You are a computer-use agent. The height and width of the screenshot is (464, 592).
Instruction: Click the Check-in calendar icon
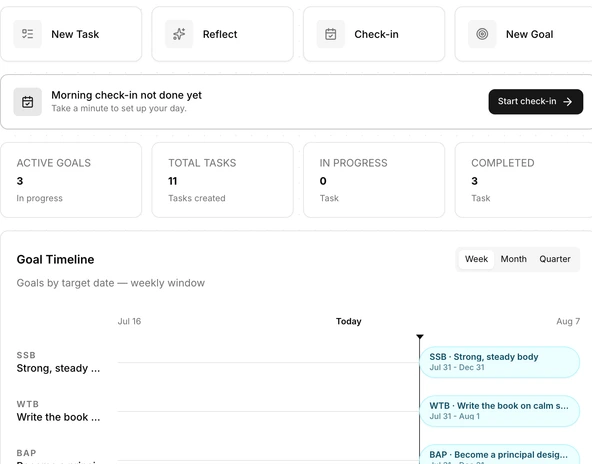pyautogui.click(x=330, y=34)
